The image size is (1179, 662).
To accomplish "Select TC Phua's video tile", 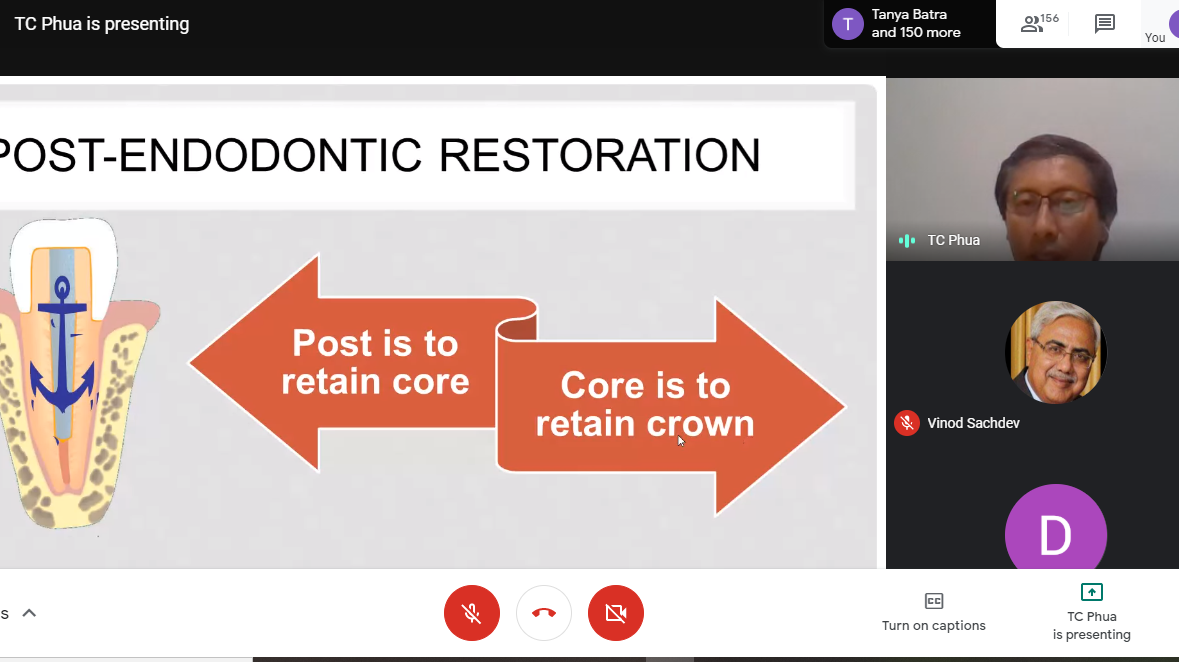I will click(1032, 170).
